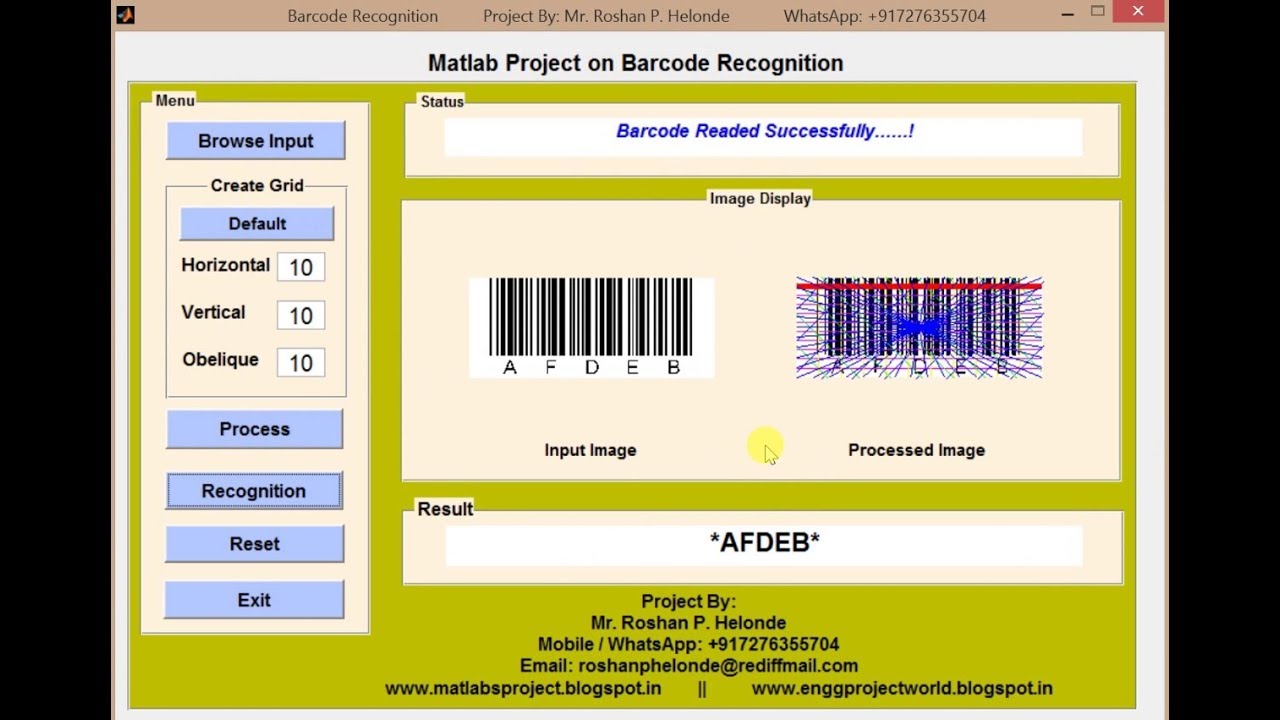Close the Barcode Recognition window

coord(1138,13)
